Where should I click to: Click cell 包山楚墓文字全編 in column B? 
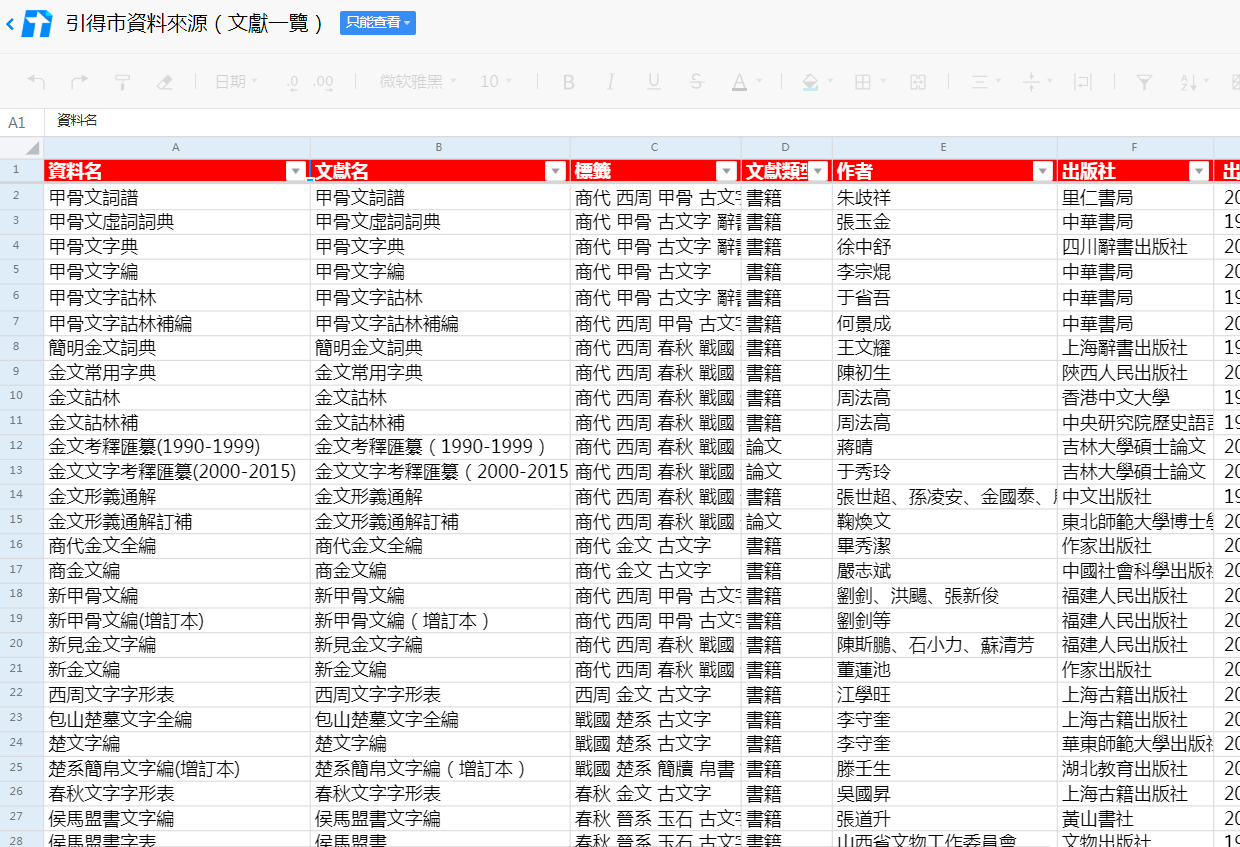point(440,719)
